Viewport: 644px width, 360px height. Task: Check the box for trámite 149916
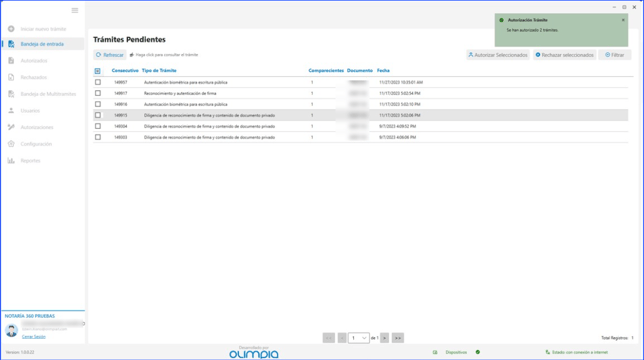[x=98, y=104]
